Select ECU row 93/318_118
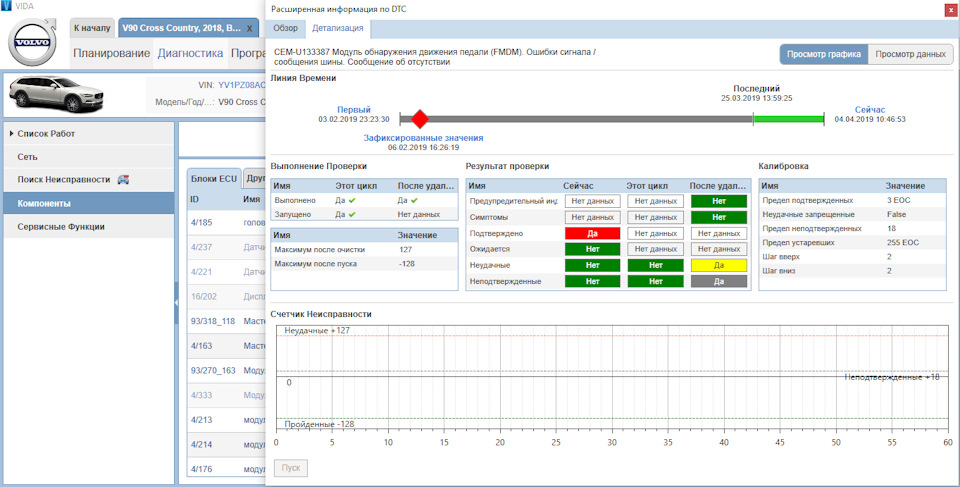This screenshot has width=960, height=487. pyautogui.click(x=227, y=321)
